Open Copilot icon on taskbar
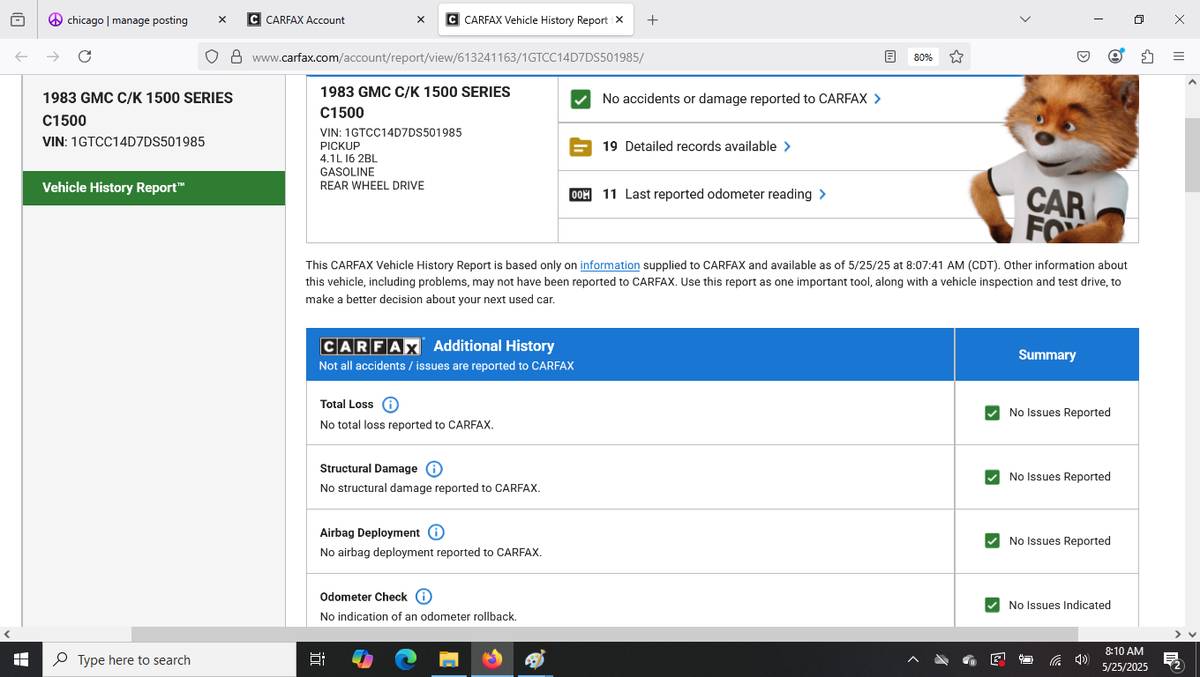This screenshot has height=677, width=1200. [x=362, y=660]
